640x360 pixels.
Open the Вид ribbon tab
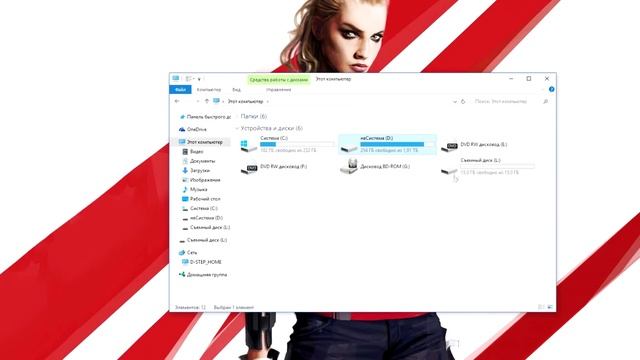[x=236, y=89]
